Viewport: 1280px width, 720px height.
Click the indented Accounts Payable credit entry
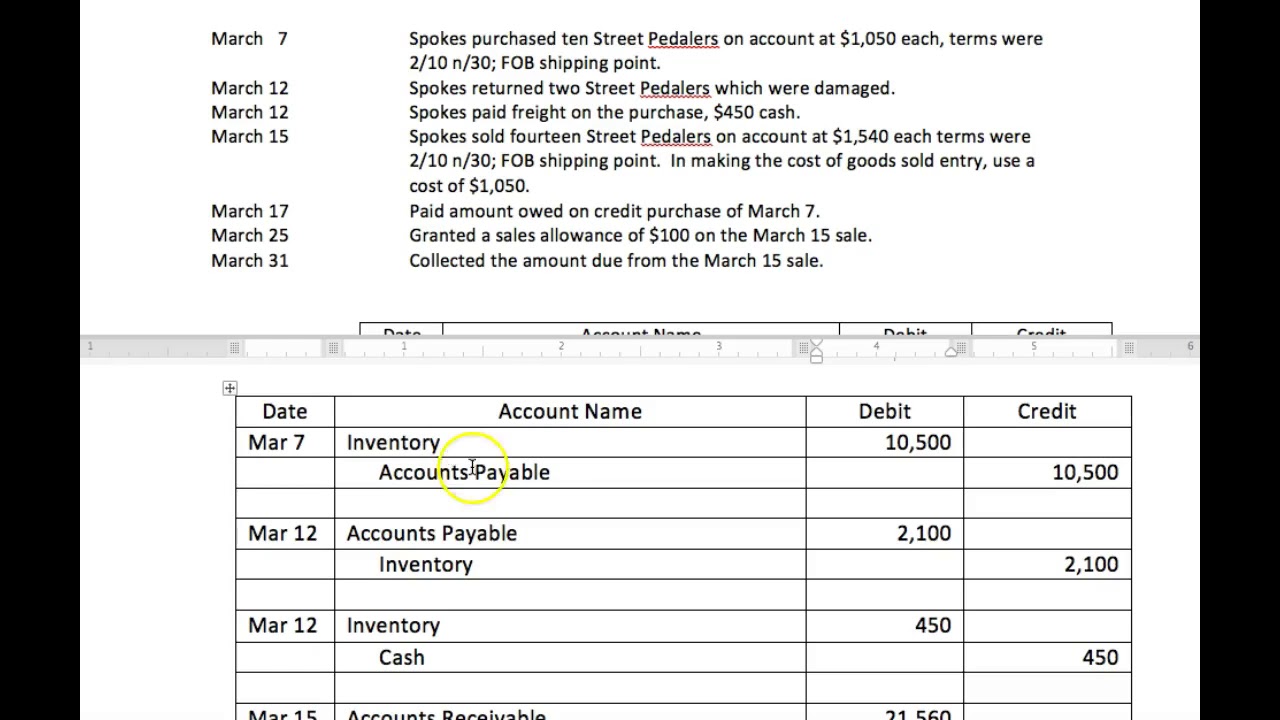click(464, 472)
